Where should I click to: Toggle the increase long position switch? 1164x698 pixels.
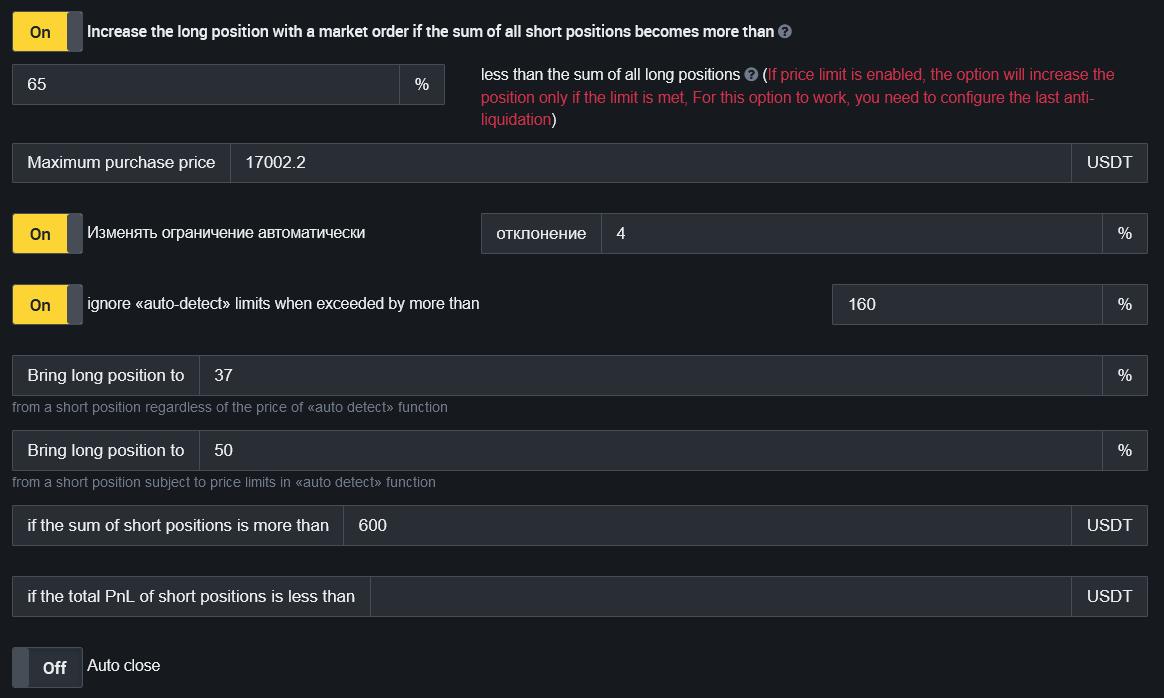[47, 32]
